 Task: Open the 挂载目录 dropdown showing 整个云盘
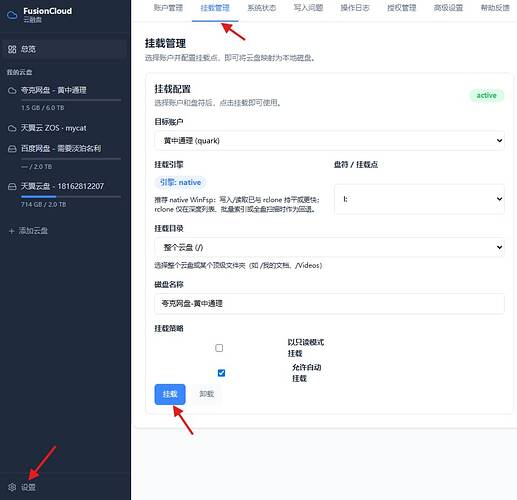coord(329,247)
